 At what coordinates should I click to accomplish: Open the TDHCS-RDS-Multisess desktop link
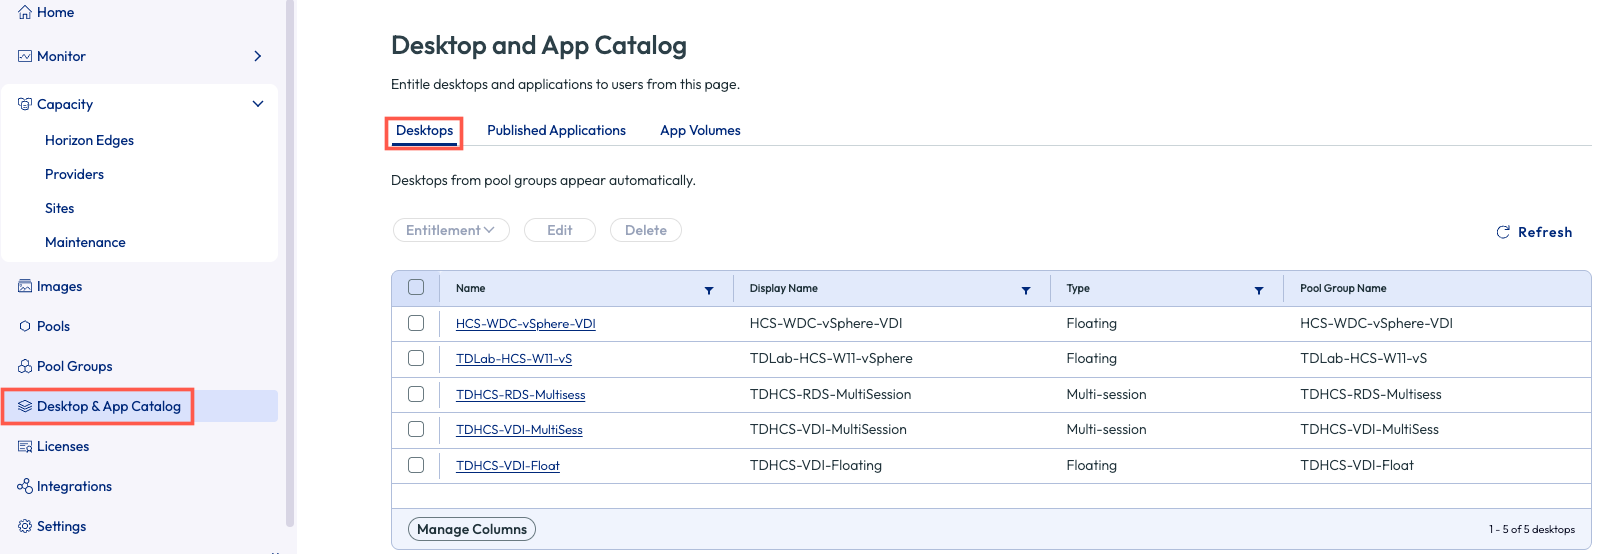point(520,395)
